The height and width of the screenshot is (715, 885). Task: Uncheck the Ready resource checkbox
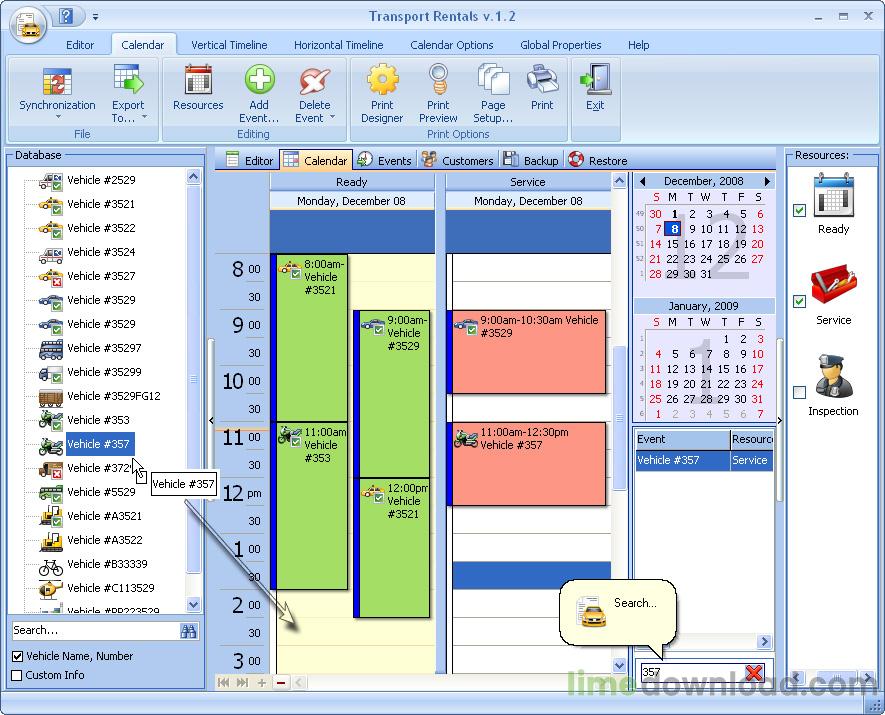[799, 210]
